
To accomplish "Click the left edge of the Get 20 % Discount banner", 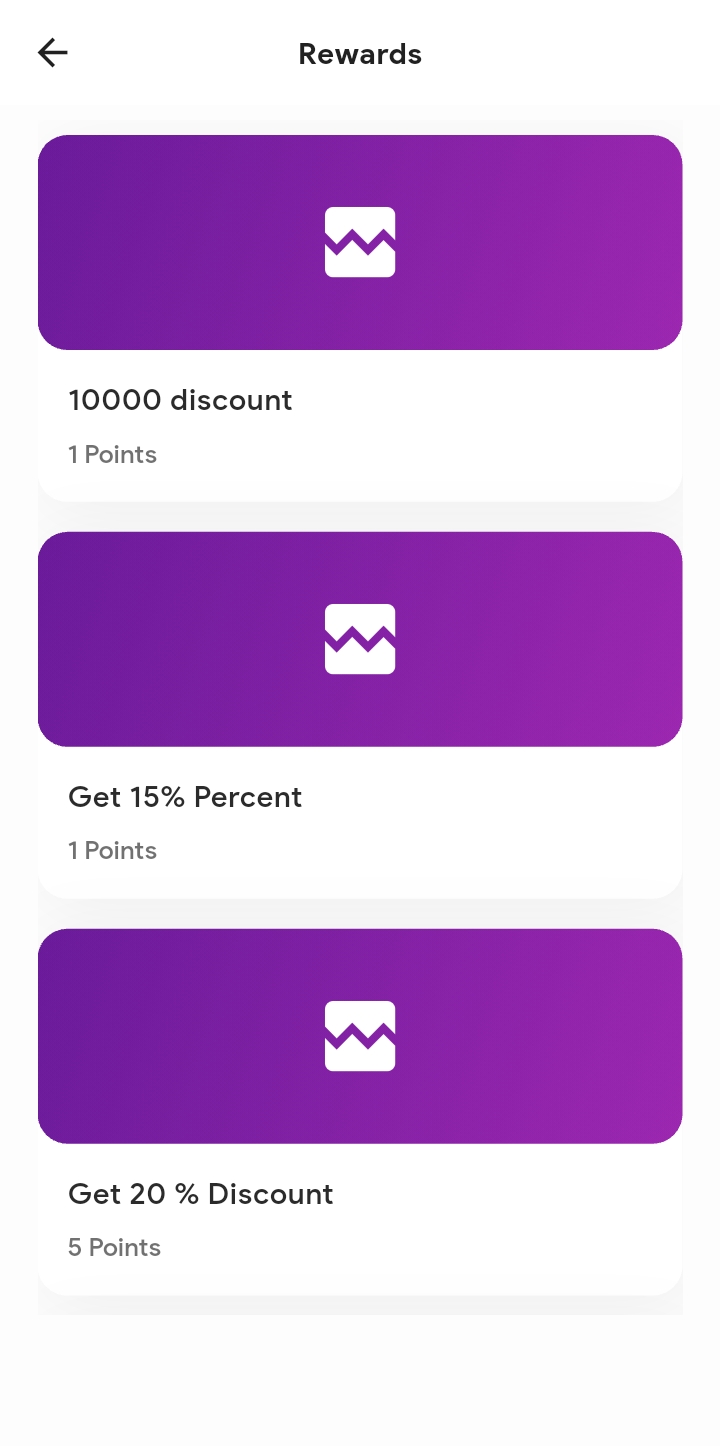I will 60,1036.
